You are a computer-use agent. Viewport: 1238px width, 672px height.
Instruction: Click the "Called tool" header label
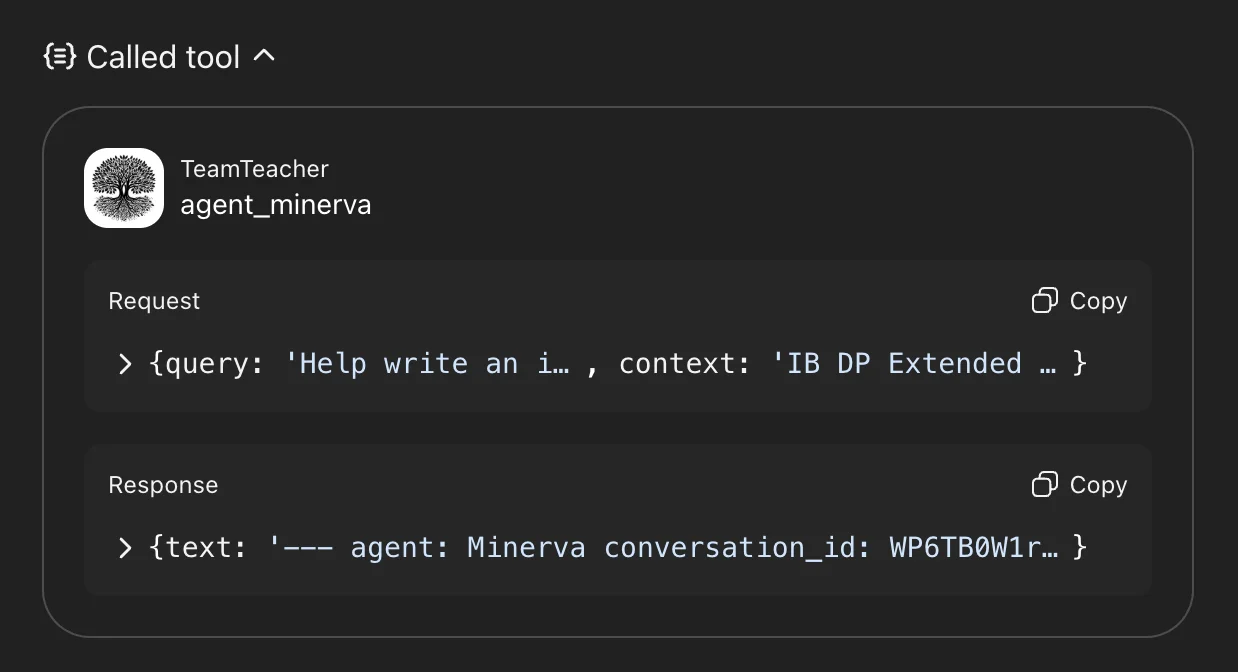[x=163, y=57]
